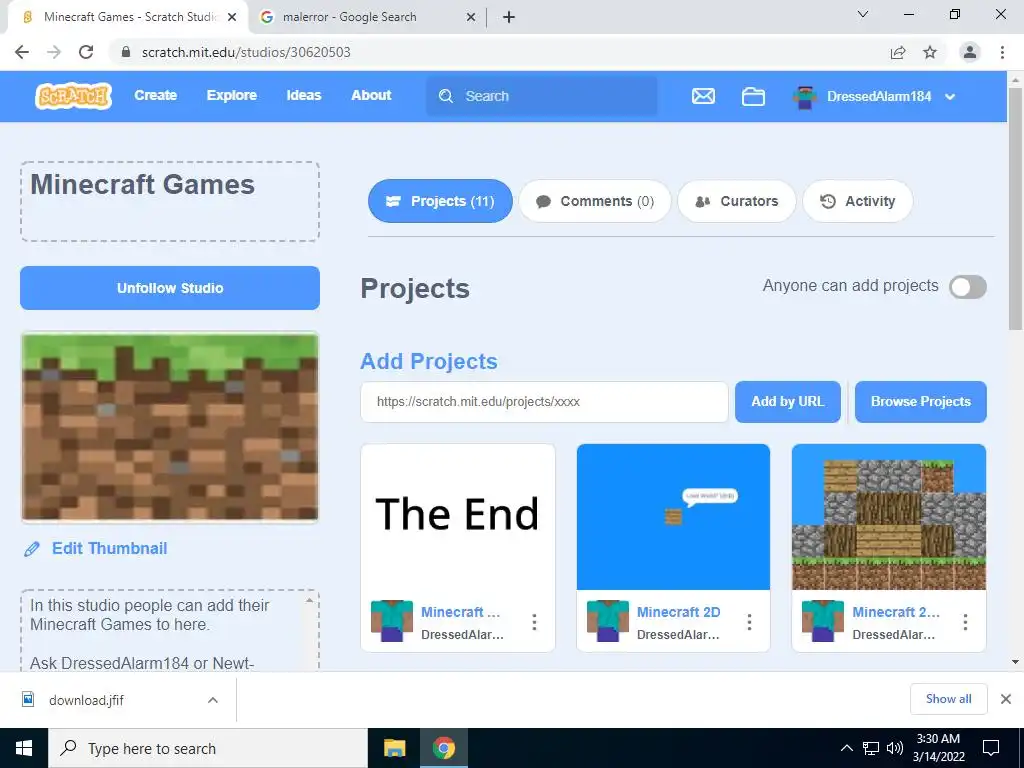Viewport: 1024px width, 768px height.
Task: Click the DressedAlarm184 avatar in navbar
Action: point(805,97)
